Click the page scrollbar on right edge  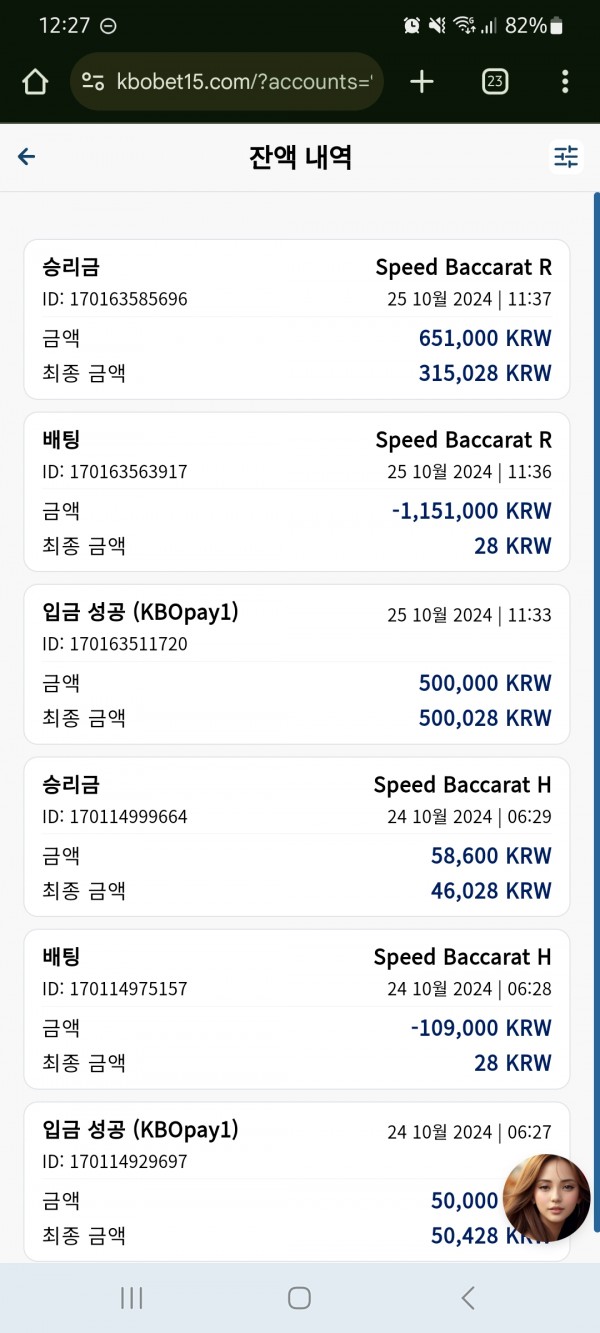tap(596, 710)
